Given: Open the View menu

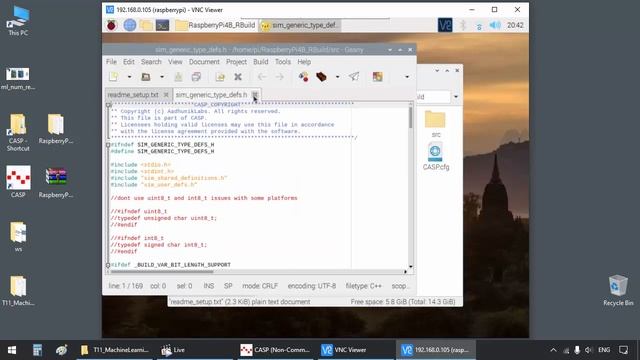Looking at the screenshot, I should 175,62.
